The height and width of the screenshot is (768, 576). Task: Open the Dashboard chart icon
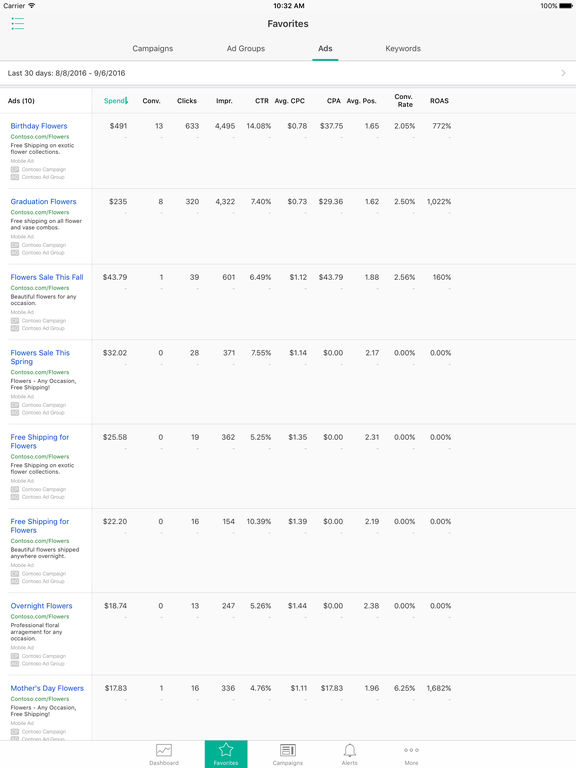click(164, 750)
